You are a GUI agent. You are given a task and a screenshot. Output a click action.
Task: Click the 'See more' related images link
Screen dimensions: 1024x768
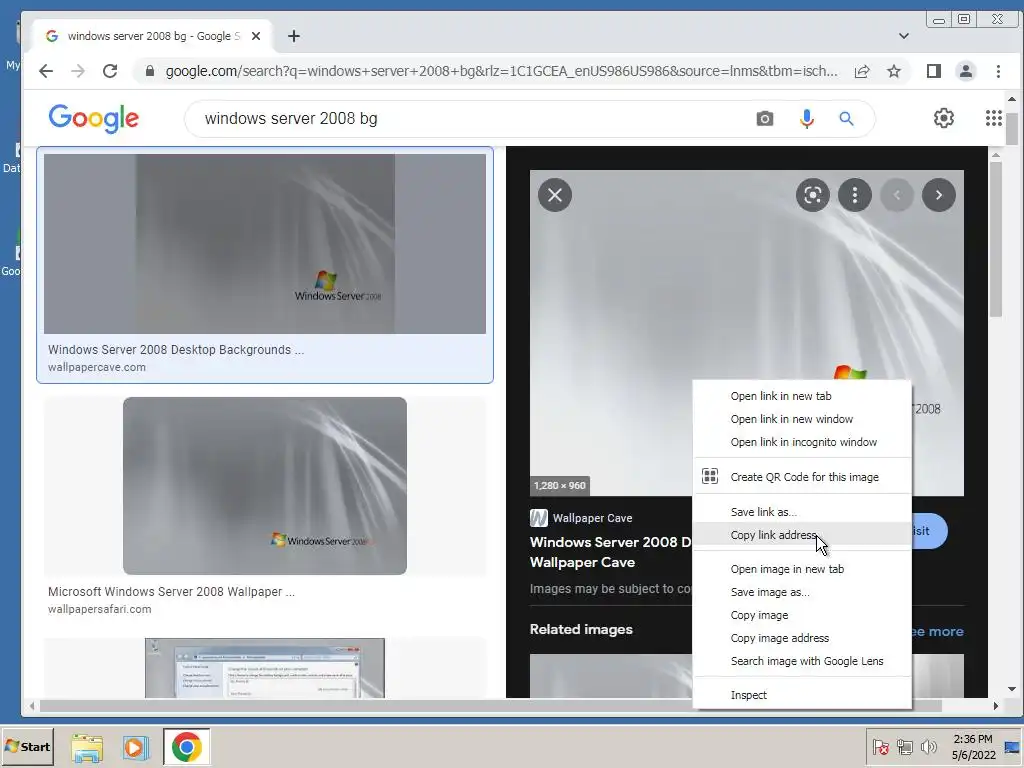pos(937,632)
